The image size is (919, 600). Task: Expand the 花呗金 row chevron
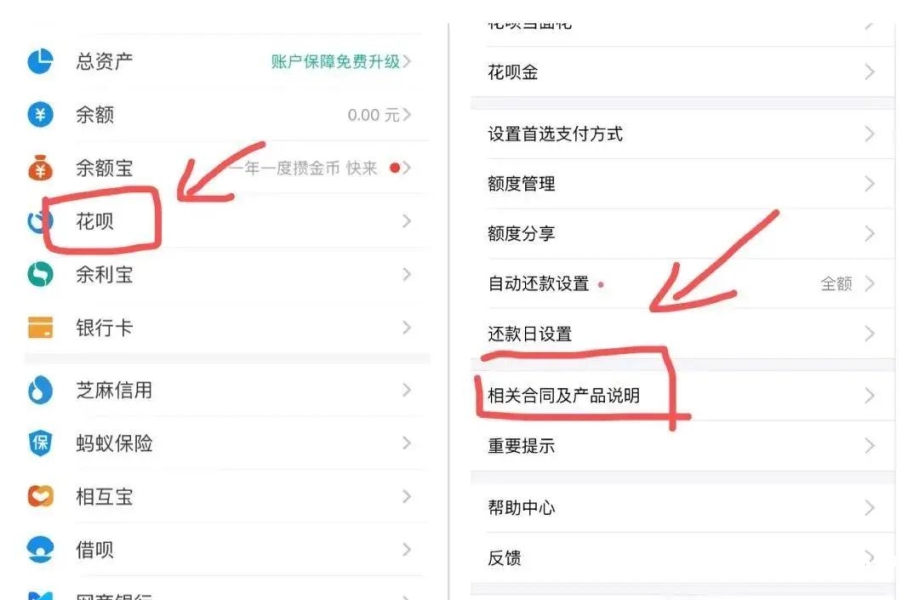[x=869, y=72]
